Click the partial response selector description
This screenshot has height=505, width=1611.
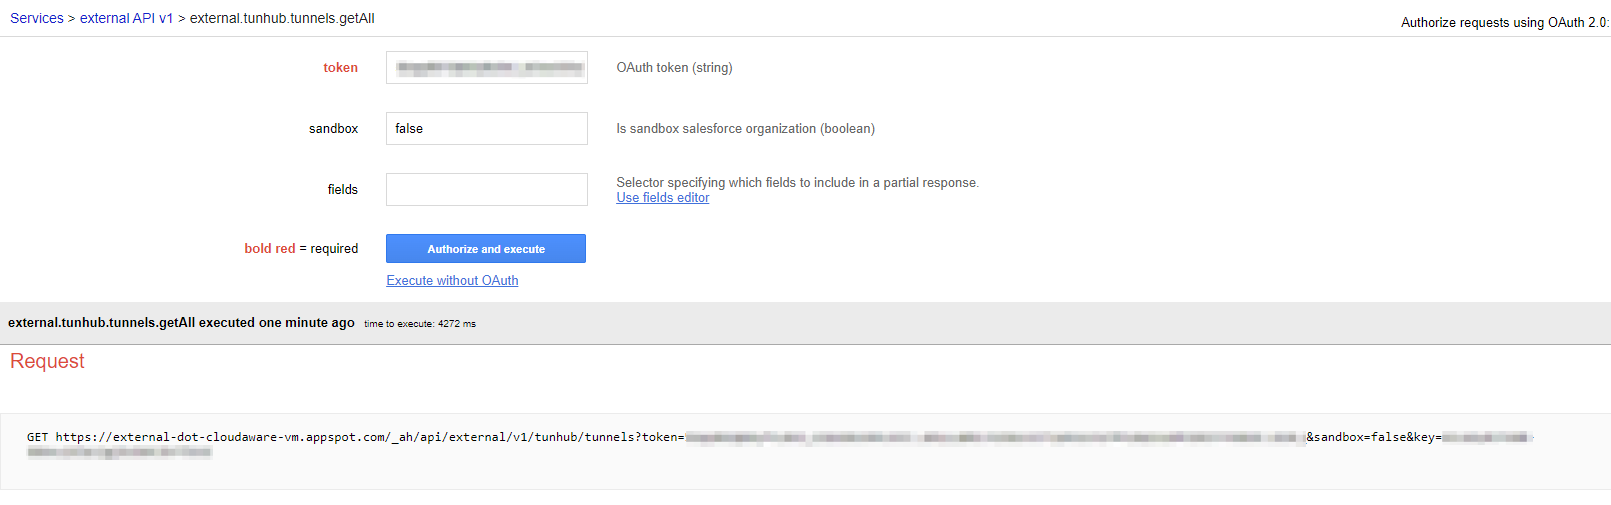(x=797, y=183)
